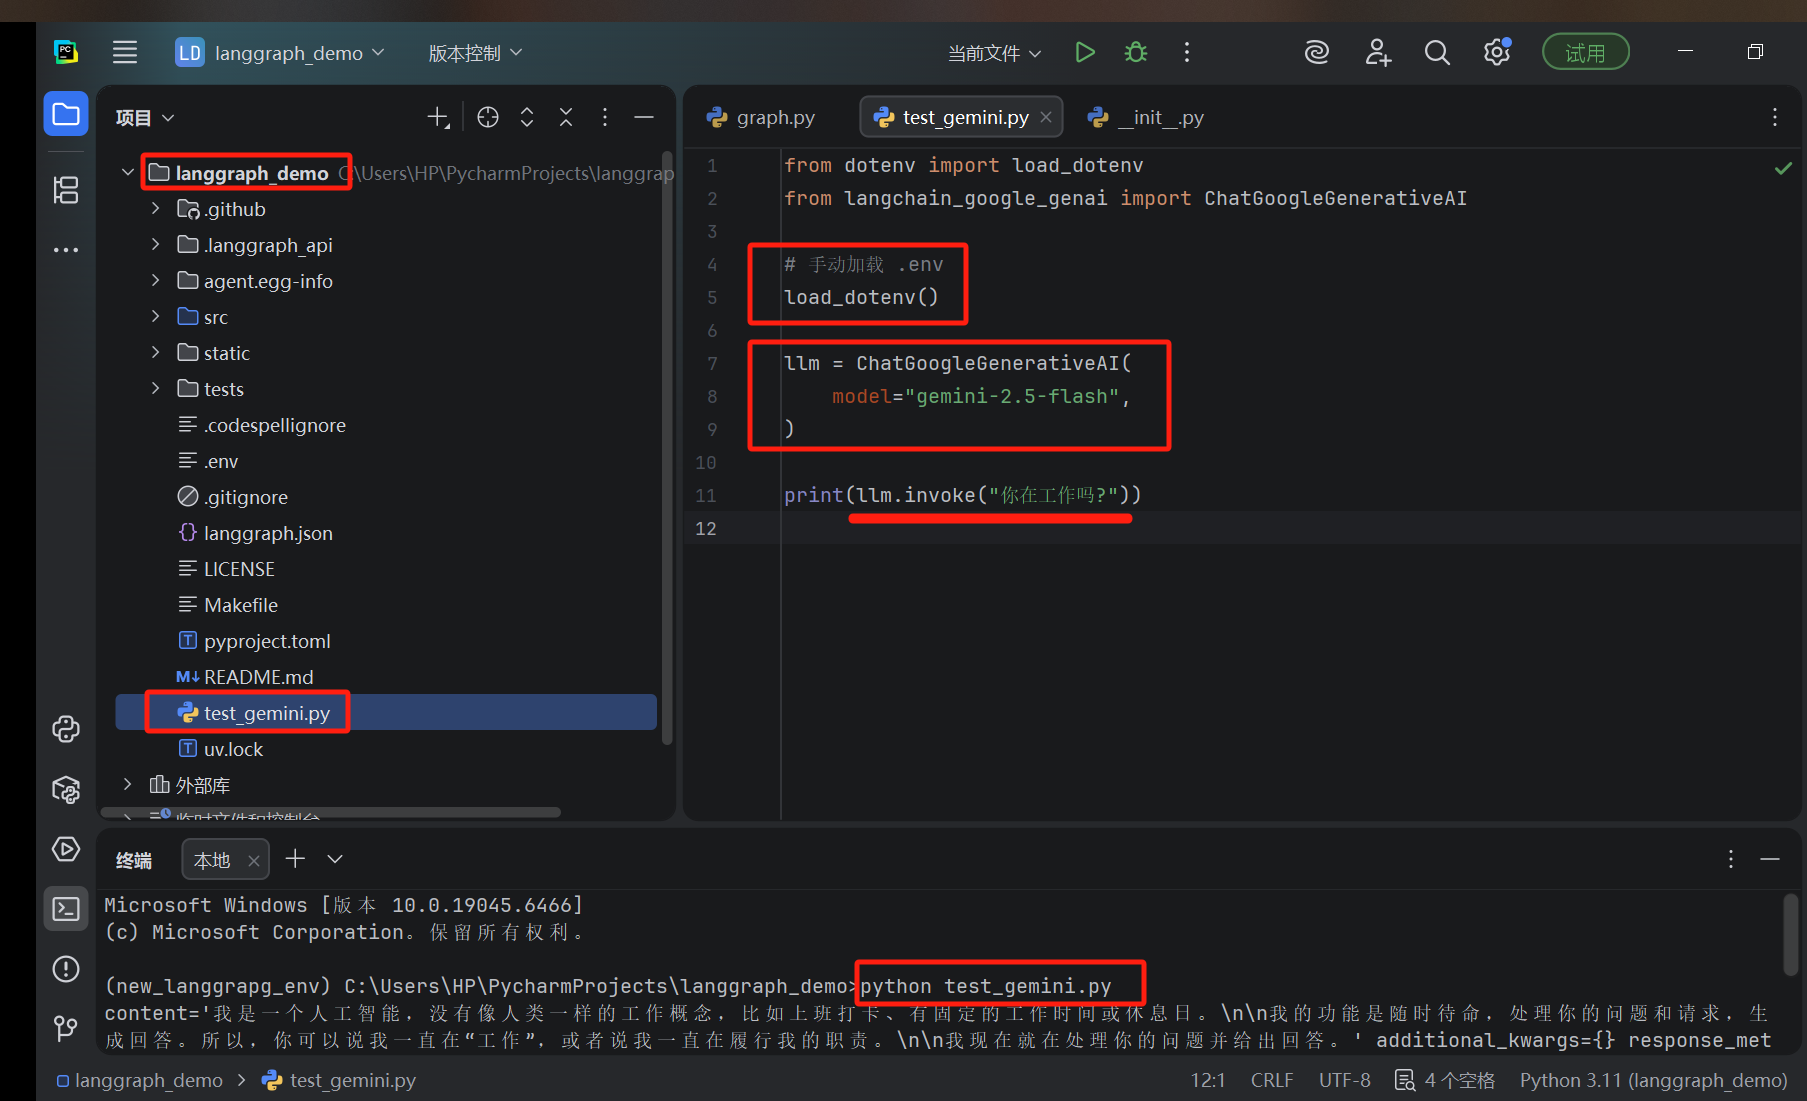The width and height of the screenshot is (1807, 1101).
Task: Expand all project tree nodes
Action: pyautogui.click(x=527, y=117)
